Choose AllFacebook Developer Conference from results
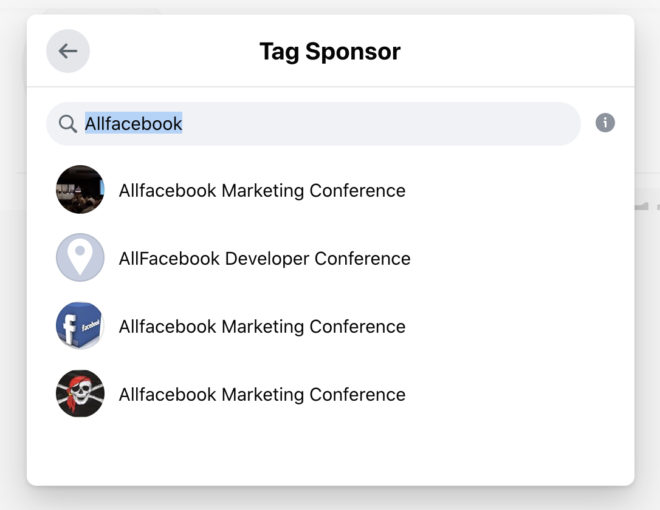The width and height of the screenshot is (660, 510). coord(264,258)
